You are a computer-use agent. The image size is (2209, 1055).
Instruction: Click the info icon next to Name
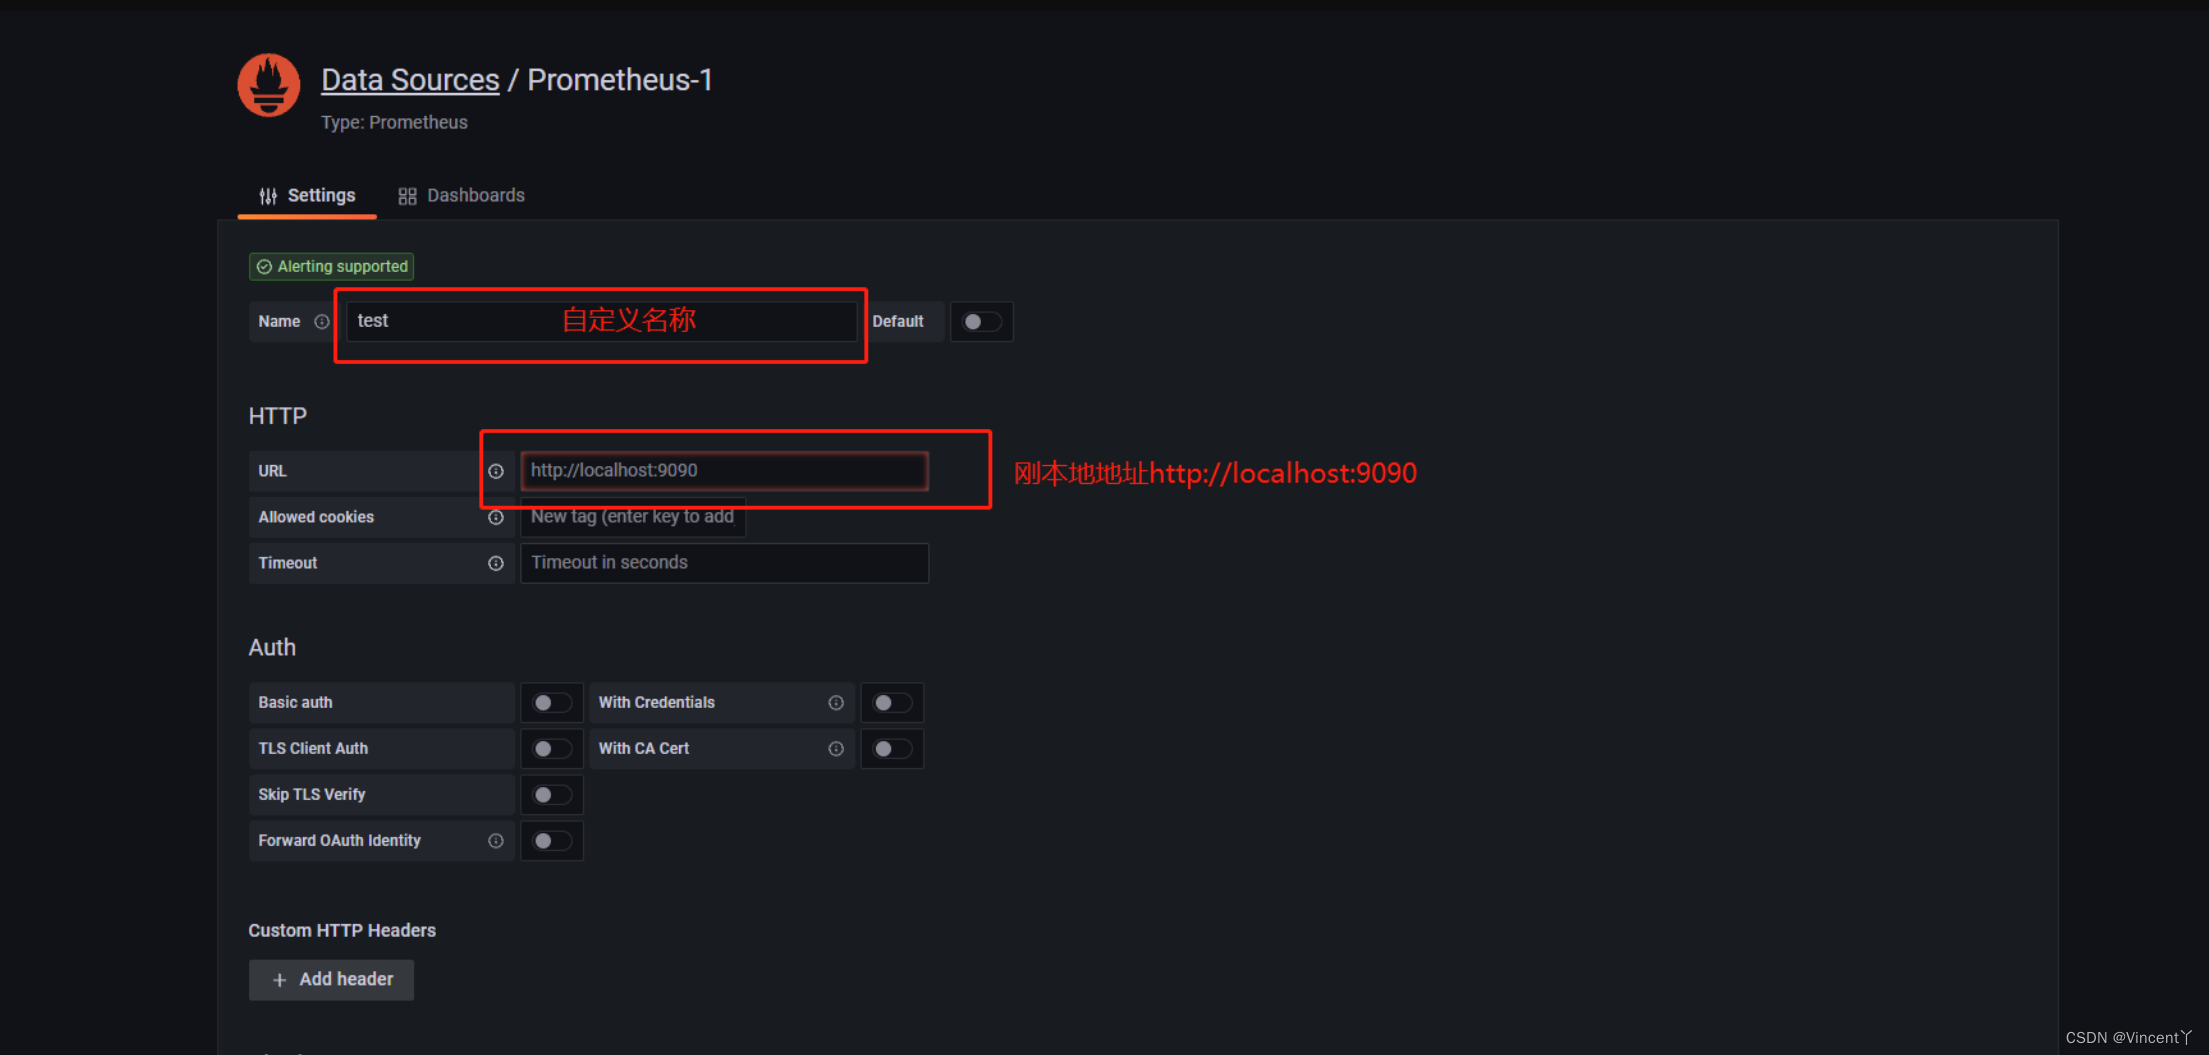(x=322, y=322)
